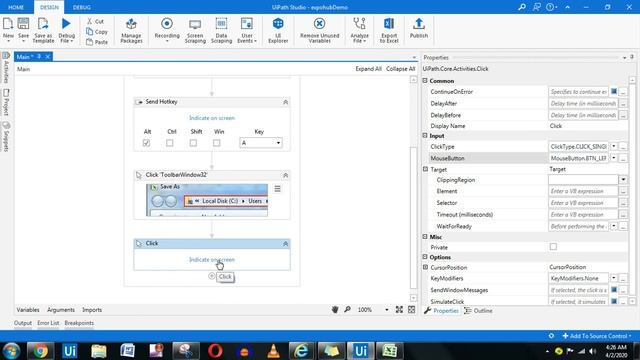Open the Project side panel

[6, 102]
